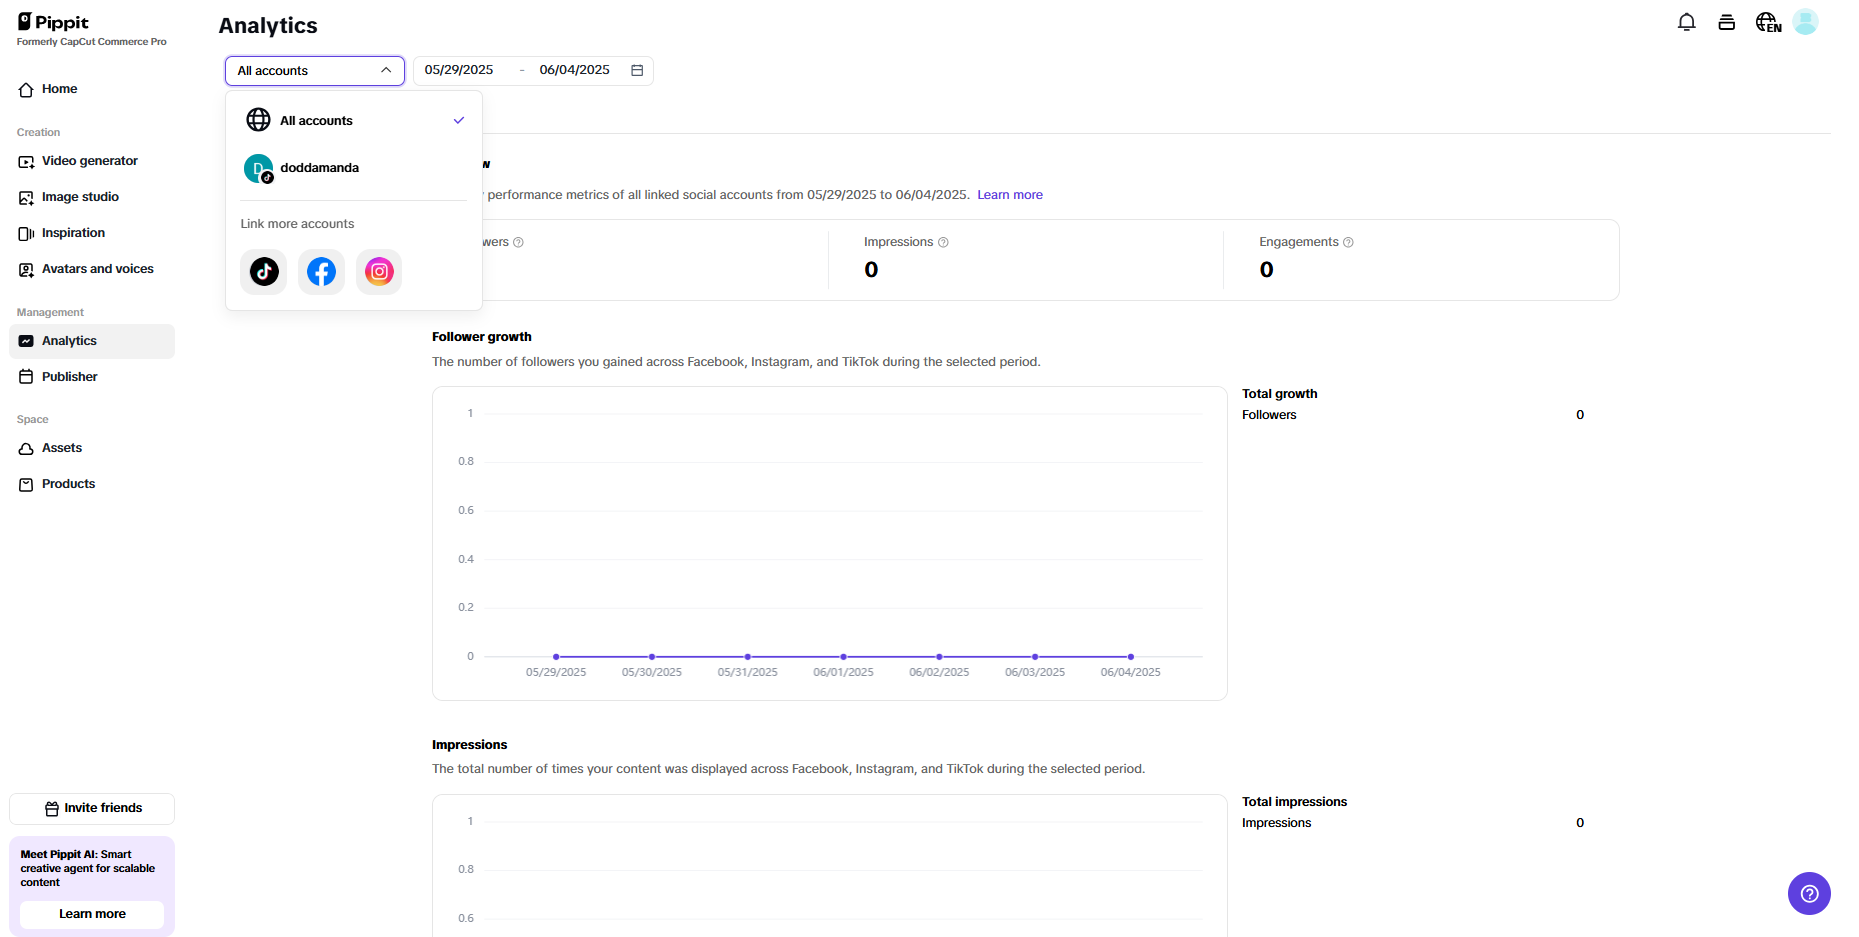
Task: Open the help question mark button
Action: [x=1808, y=893]
